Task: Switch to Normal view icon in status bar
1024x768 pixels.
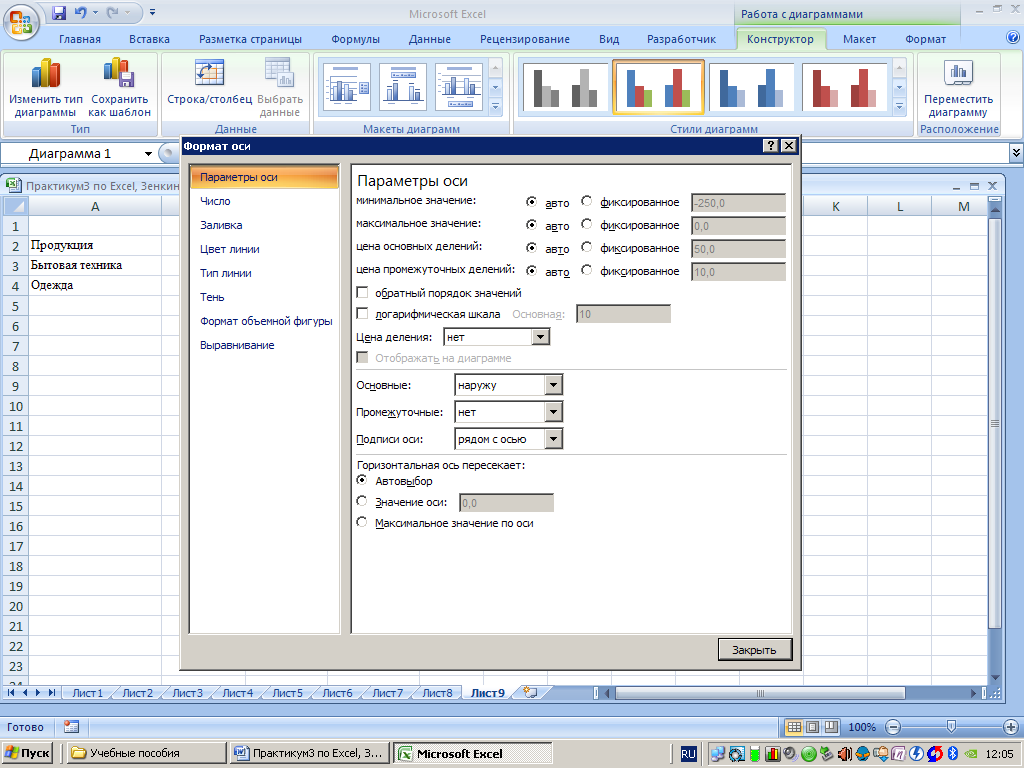Action: (x=793, y=727)
